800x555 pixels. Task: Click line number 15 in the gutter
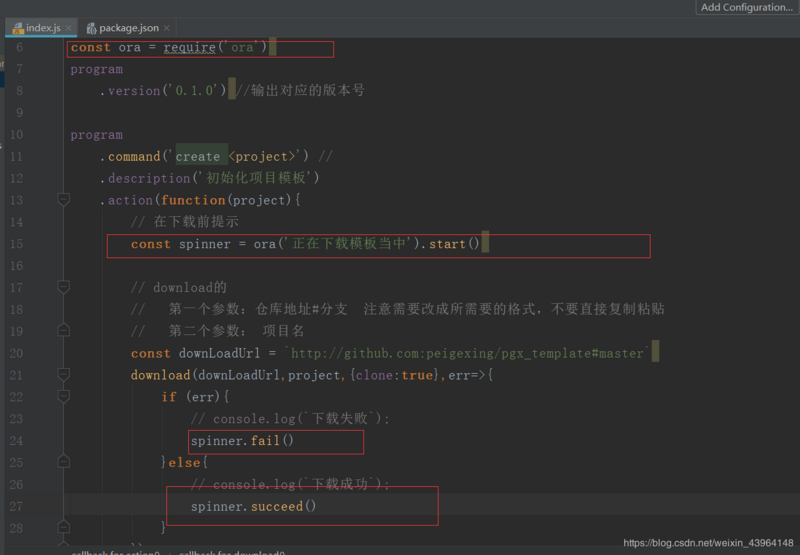coord(16,244)
